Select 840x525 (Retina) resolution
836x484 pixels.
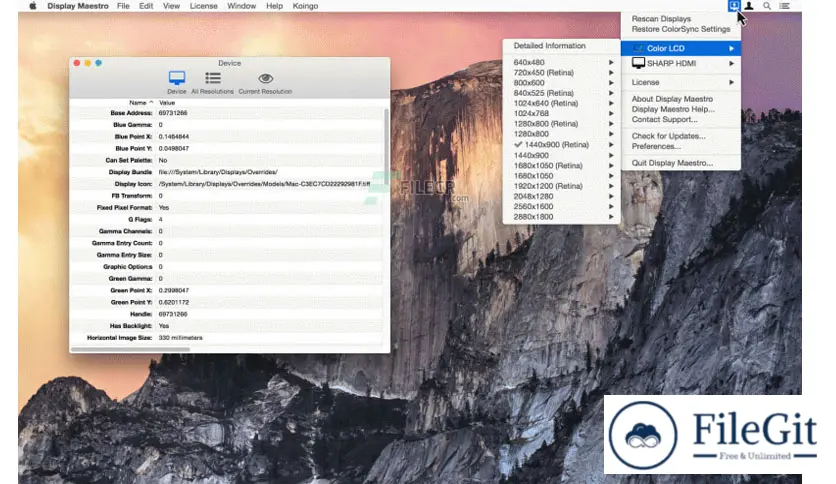point(544,93)
